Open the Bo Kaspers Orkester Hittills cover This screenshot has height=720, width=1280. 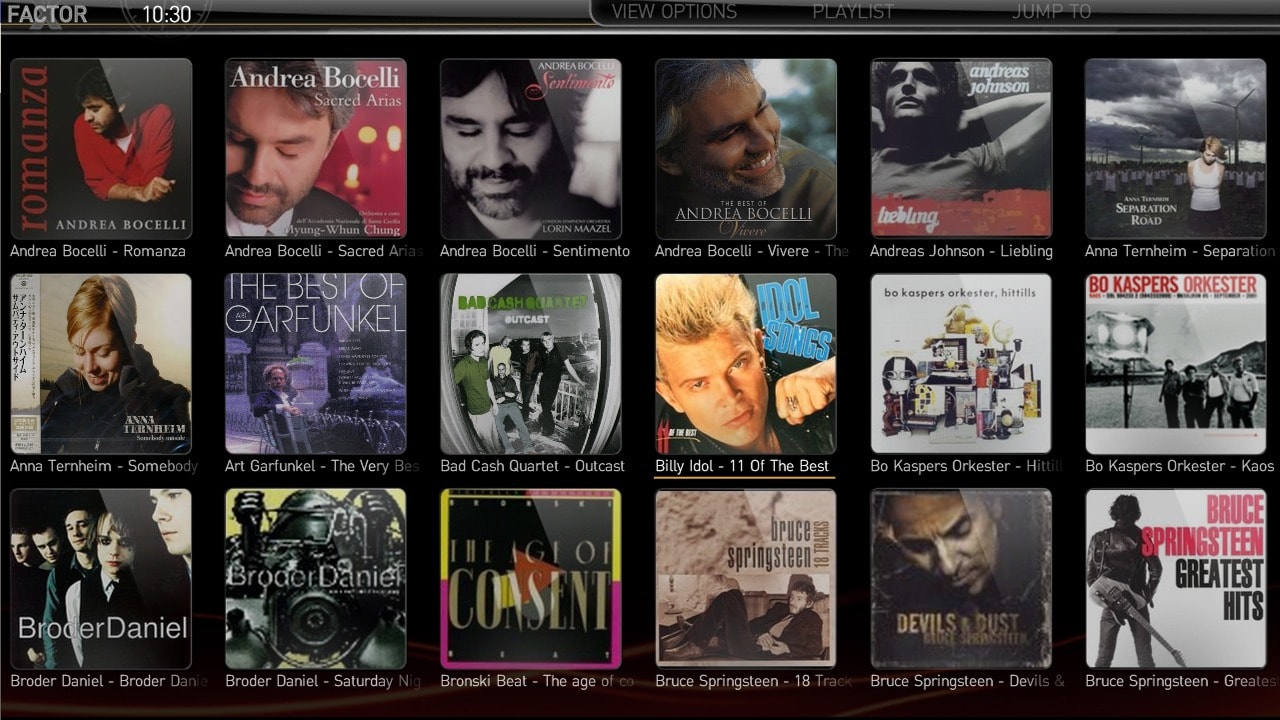pyautogui.click(x=961, y=363)
